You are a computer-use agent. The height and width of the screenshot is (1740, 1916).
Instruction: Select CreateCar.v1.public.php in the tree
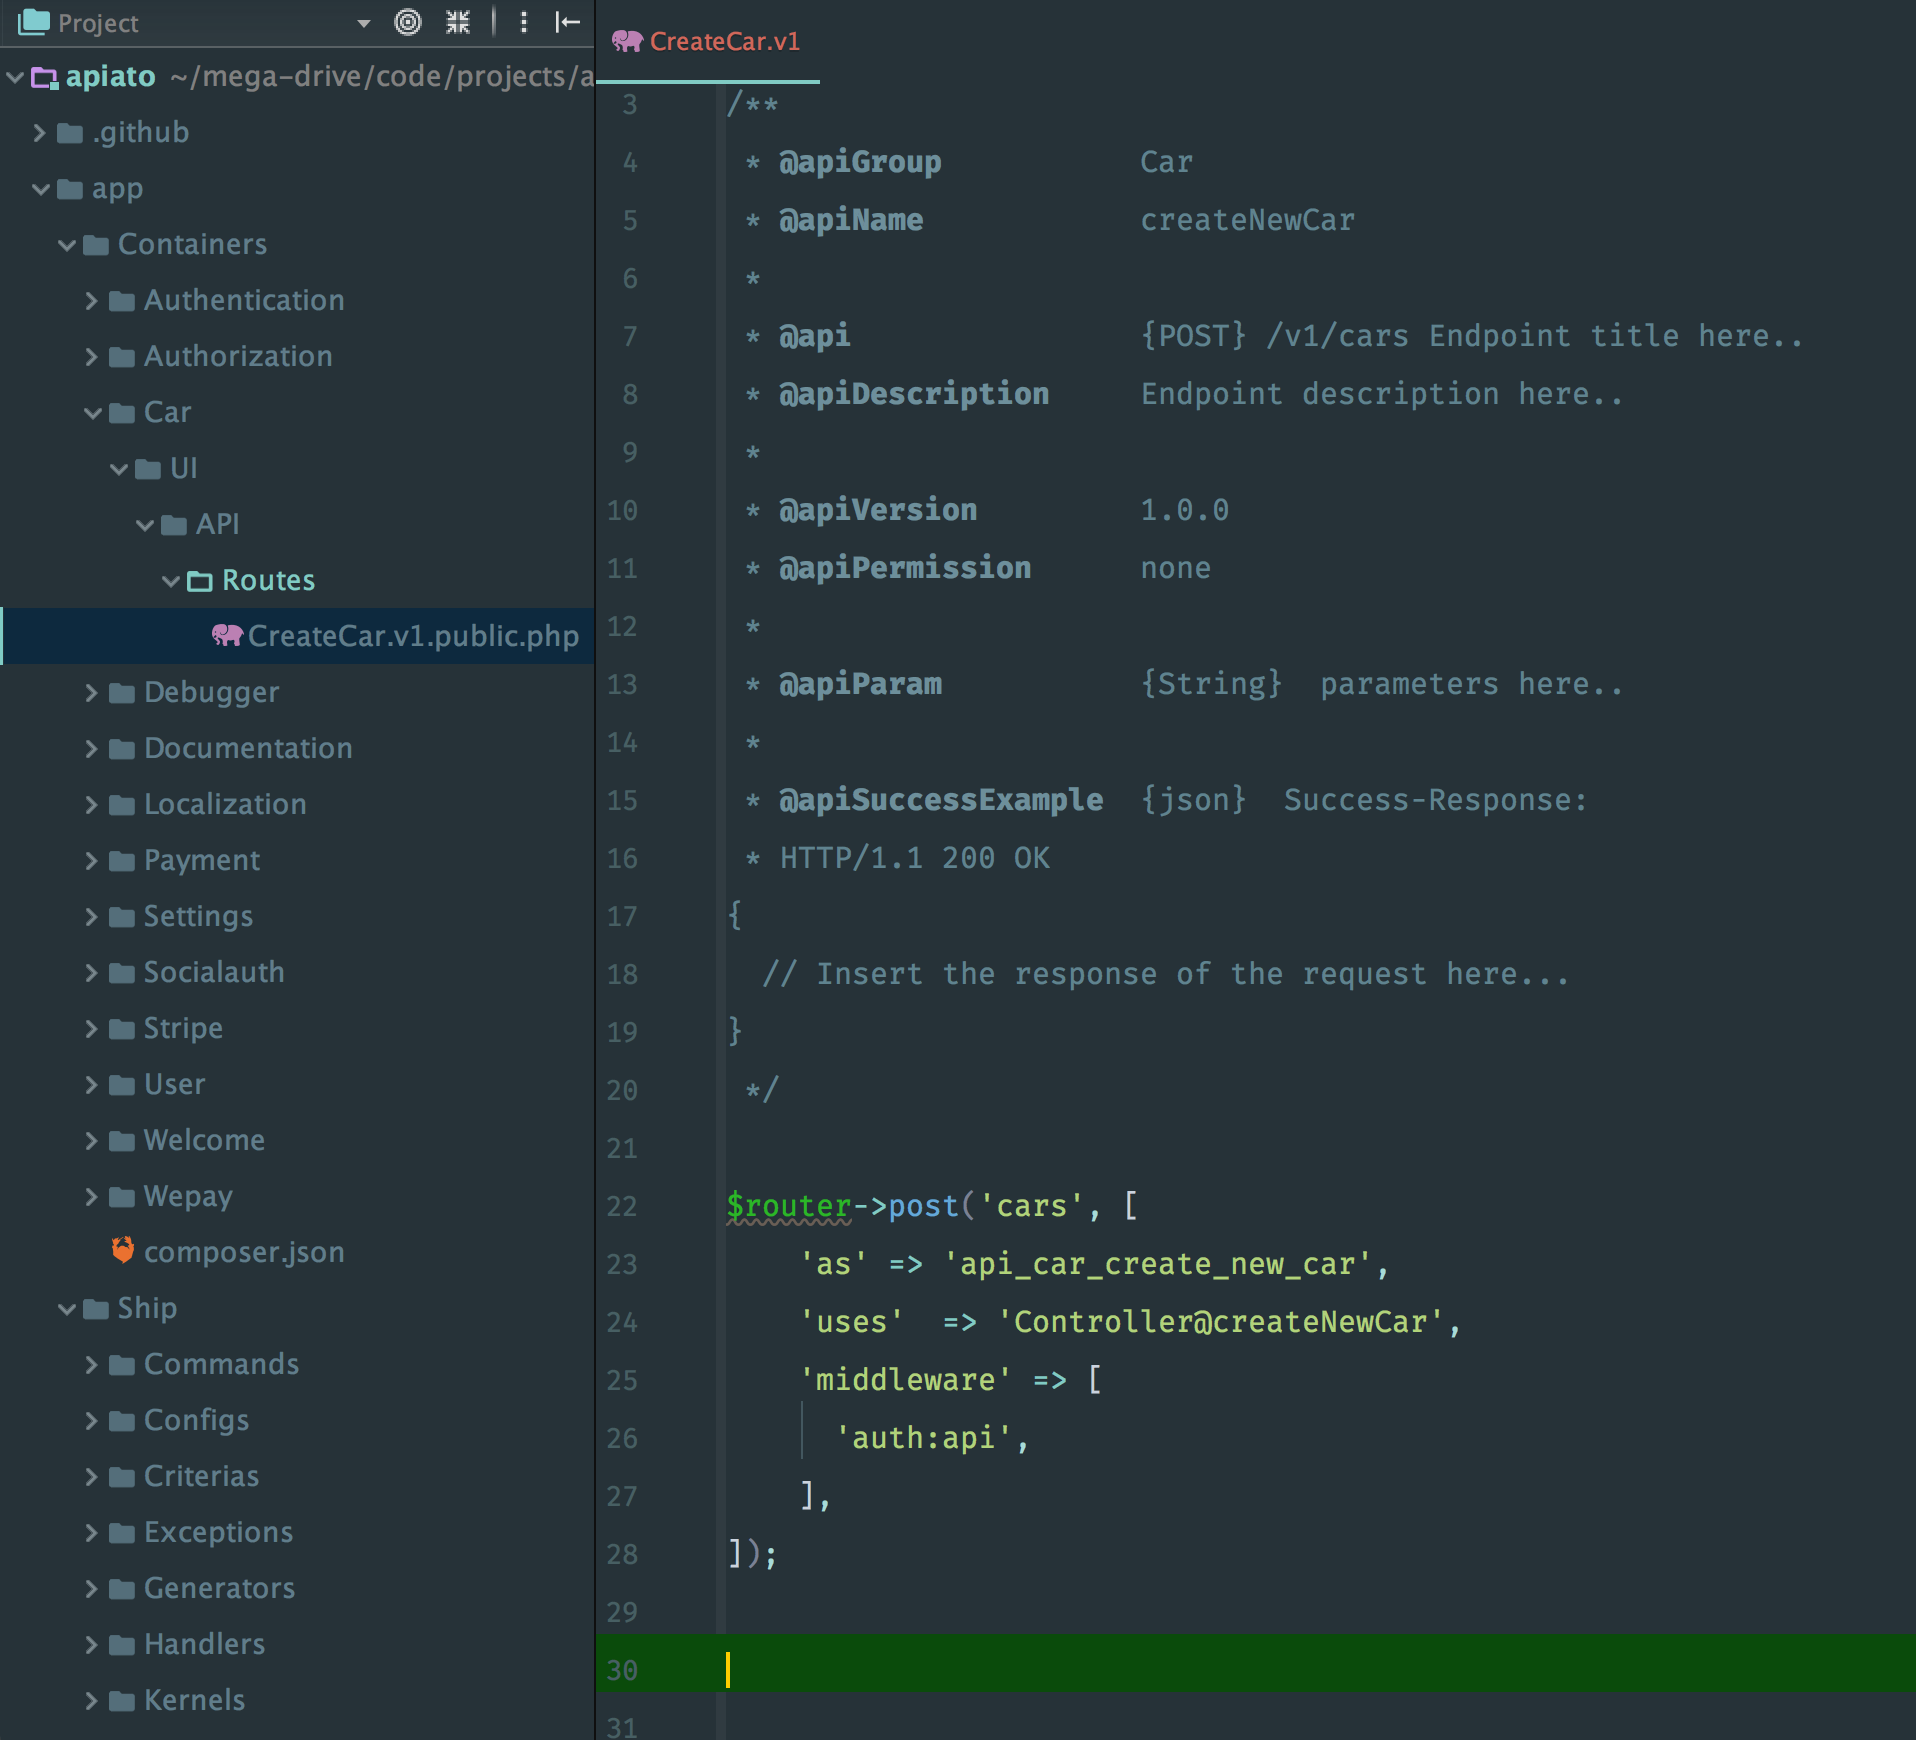click(412, 636)
